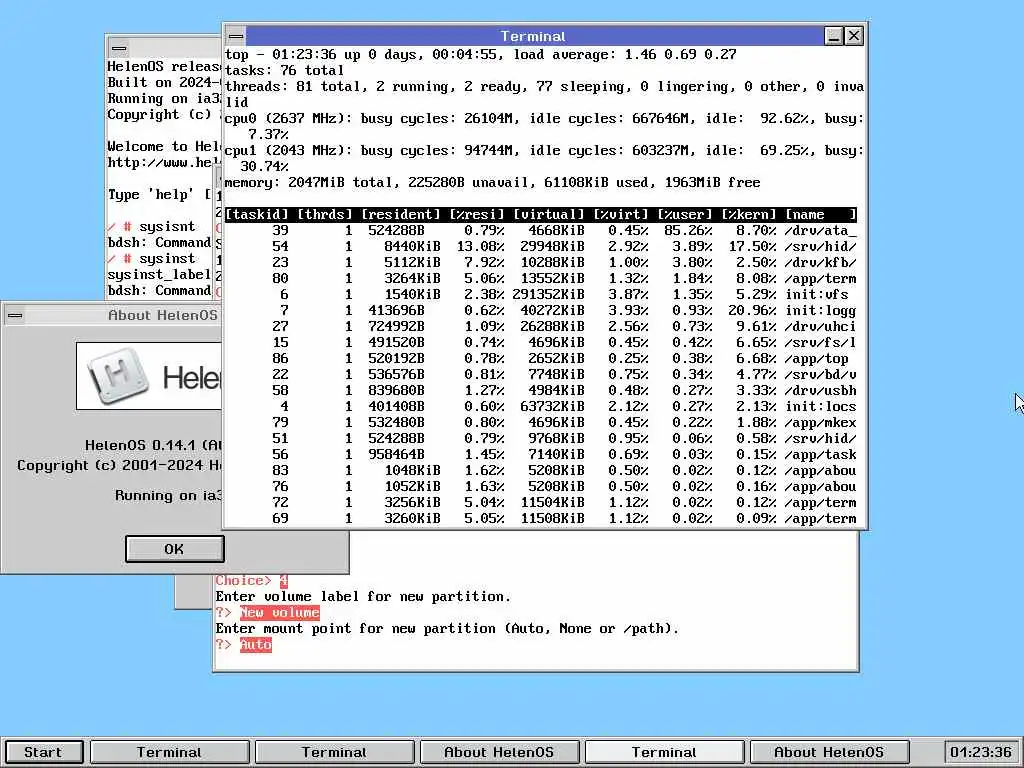Select the row for task 79 /app/mkex
This screenshot has height=768, width=1024.
point(540,423)
